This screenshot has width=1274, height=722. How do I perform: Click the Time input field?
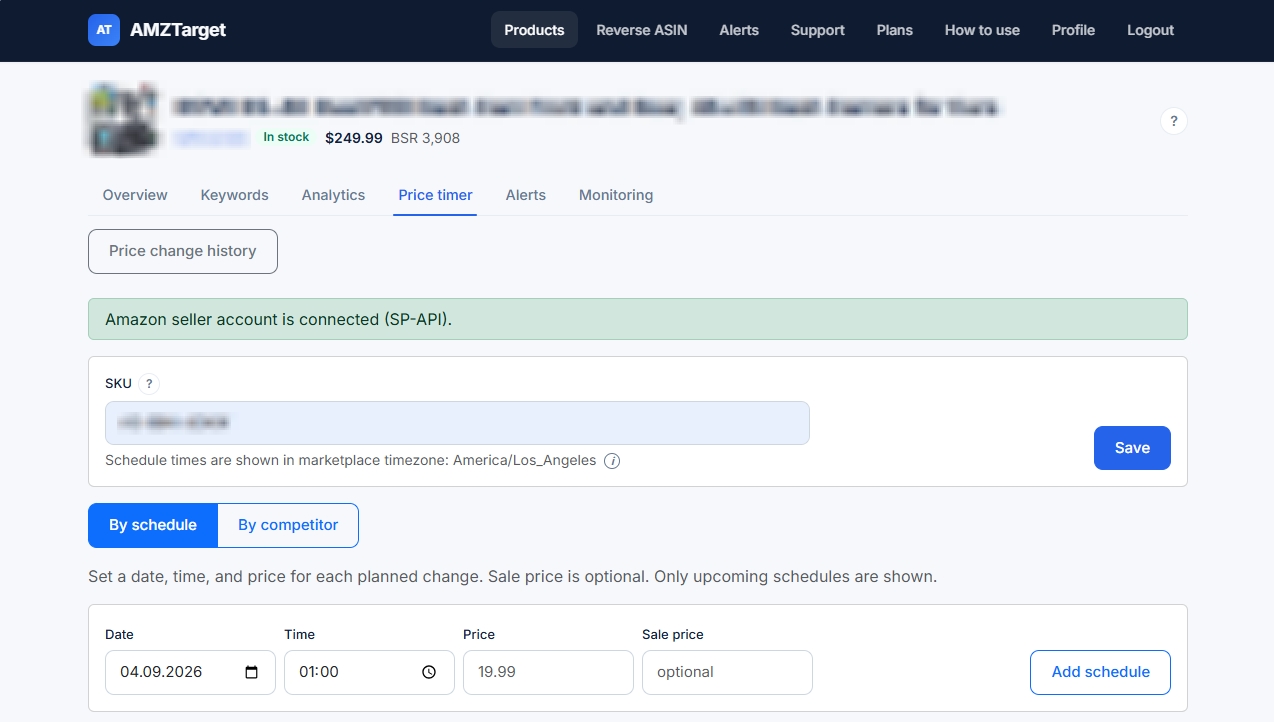coord(369,672)
